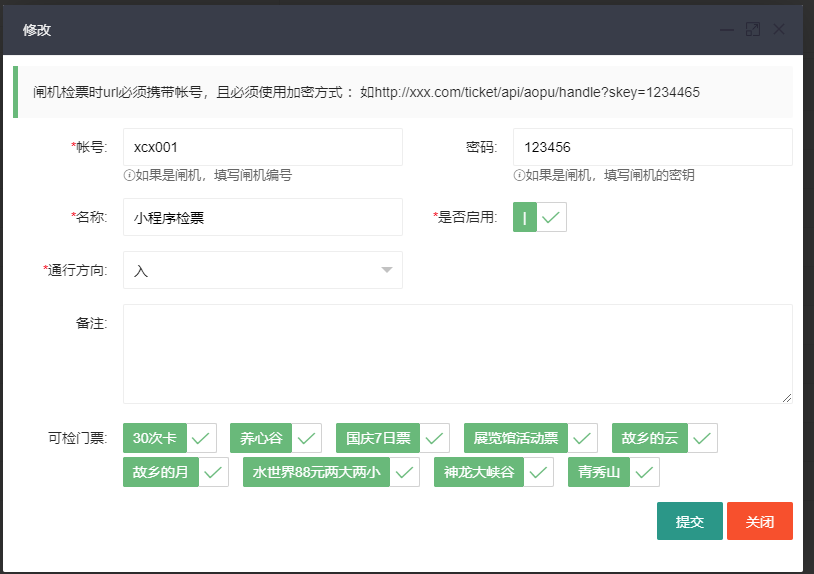Open the 通行方向 dropdown

(262, 270)
